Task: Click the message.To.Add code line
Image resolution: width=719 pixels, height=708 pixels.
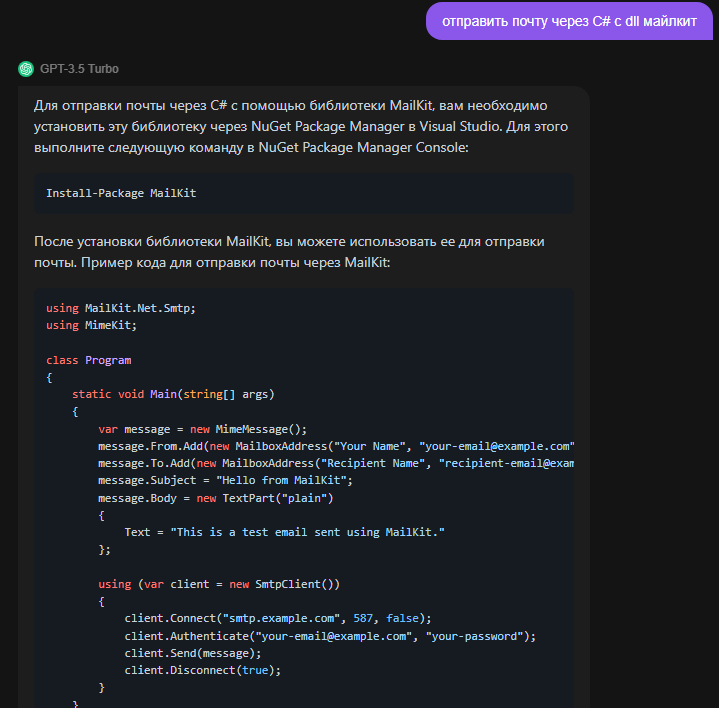Action: [336, 463]
